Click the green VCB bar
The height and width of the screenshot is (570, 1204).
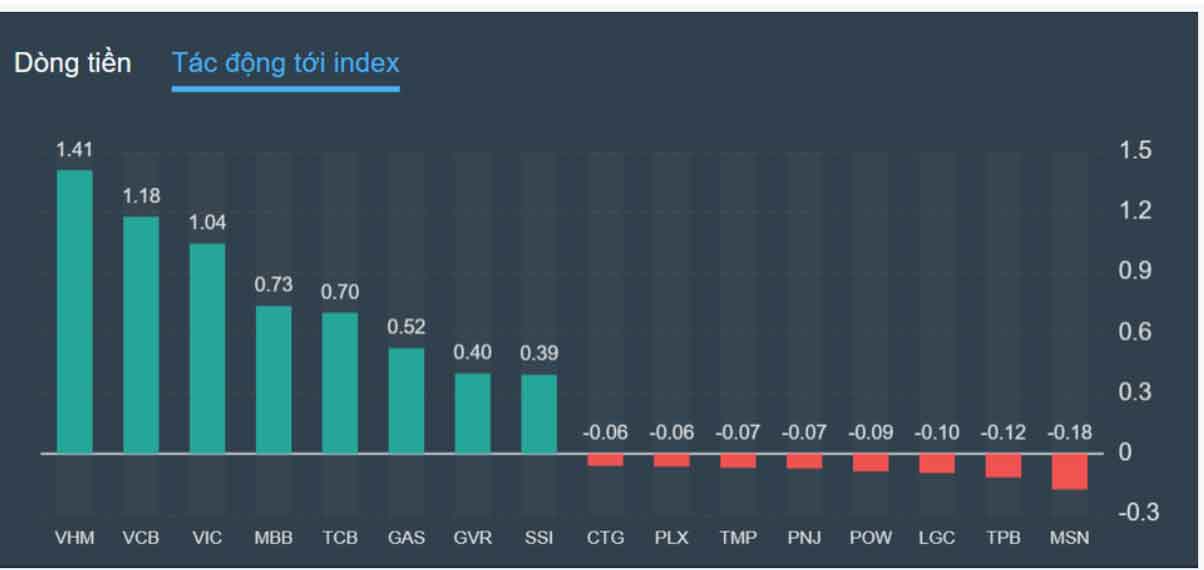(x=141, y=335)
